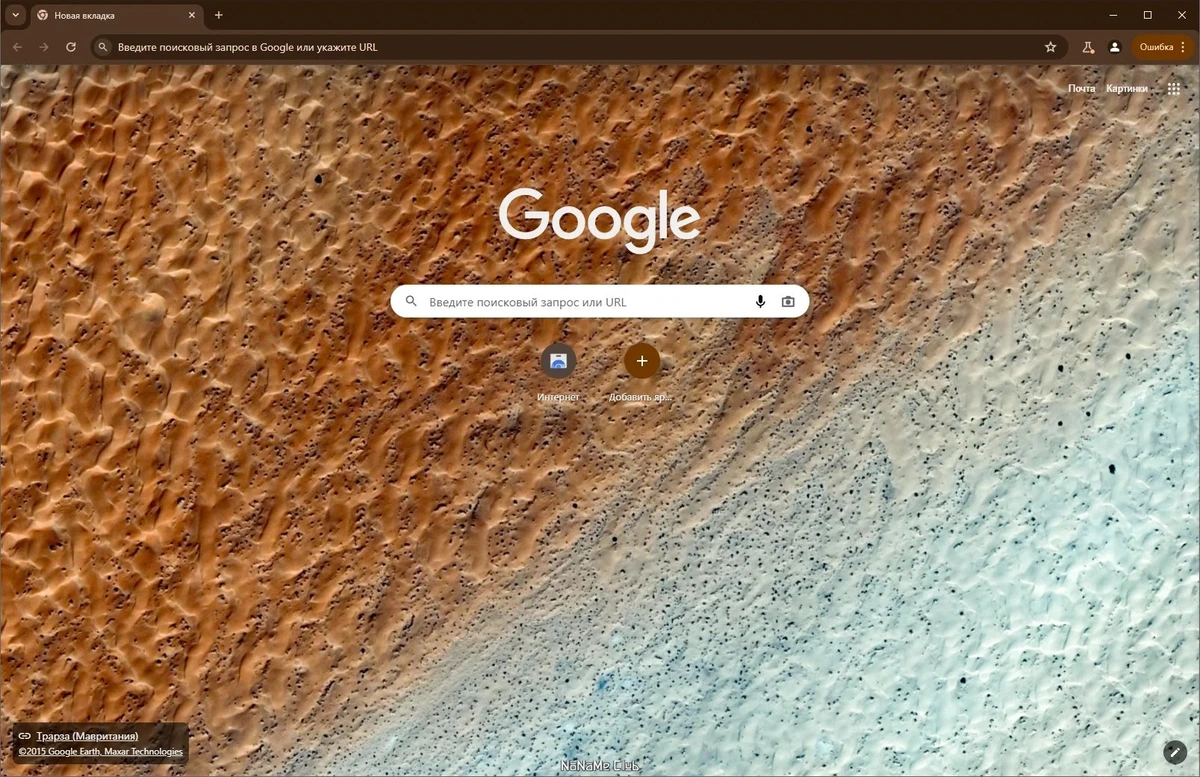Open the profile account icon
The width and height of the screenshot is (1200, 777).
click(x=1115, y=47)
